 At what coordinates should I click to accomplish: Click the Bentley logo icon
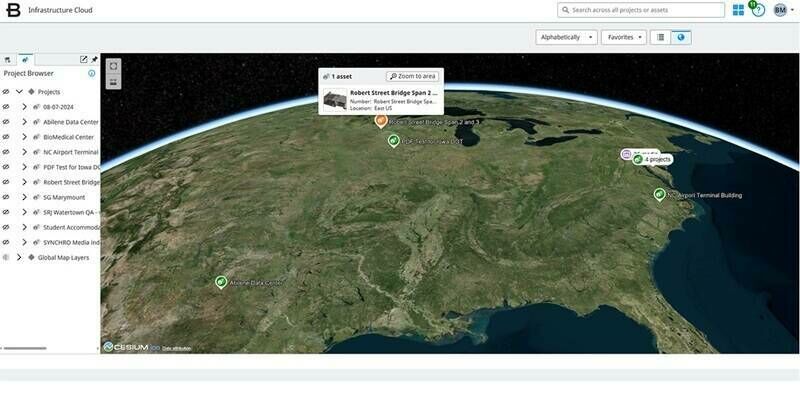[x=13, y=10]
